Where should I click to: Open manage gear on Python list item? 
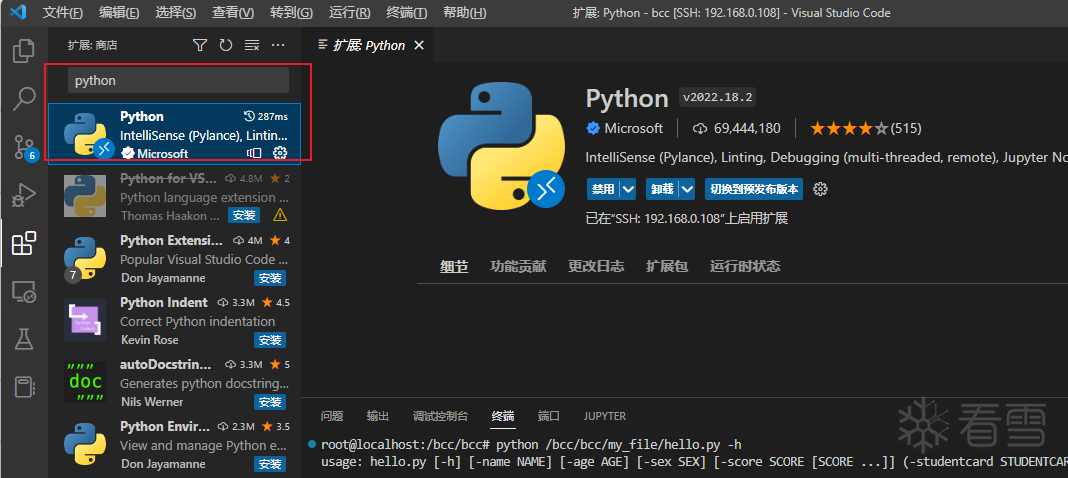coord(280,153)
